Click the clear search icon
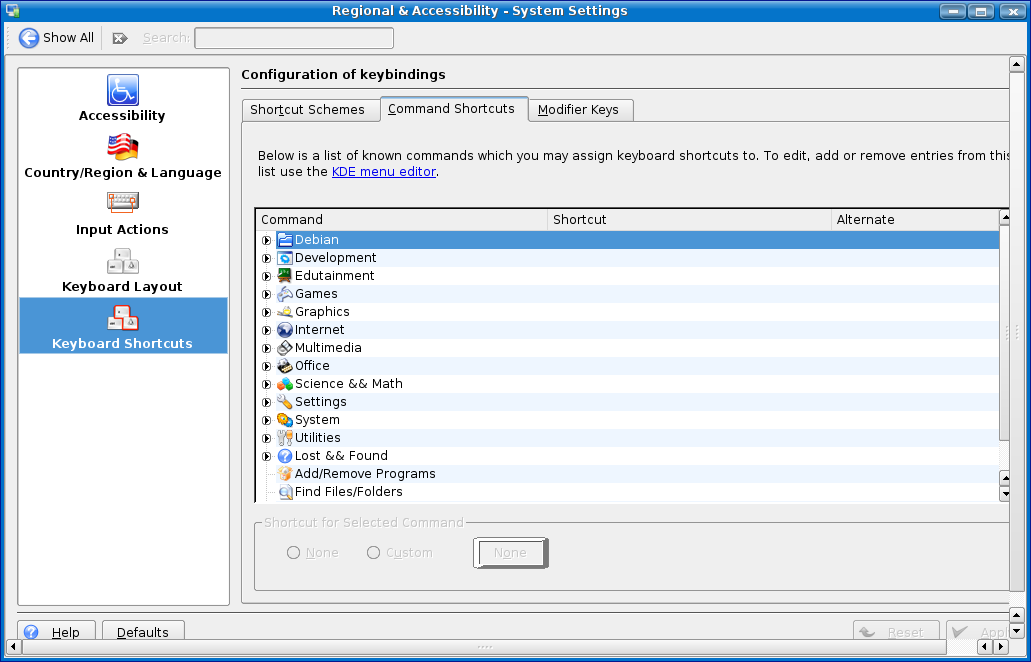Image resolution: width=1031 pixels, height=662 pixels. pyautogui.click(x=120, y=38)
